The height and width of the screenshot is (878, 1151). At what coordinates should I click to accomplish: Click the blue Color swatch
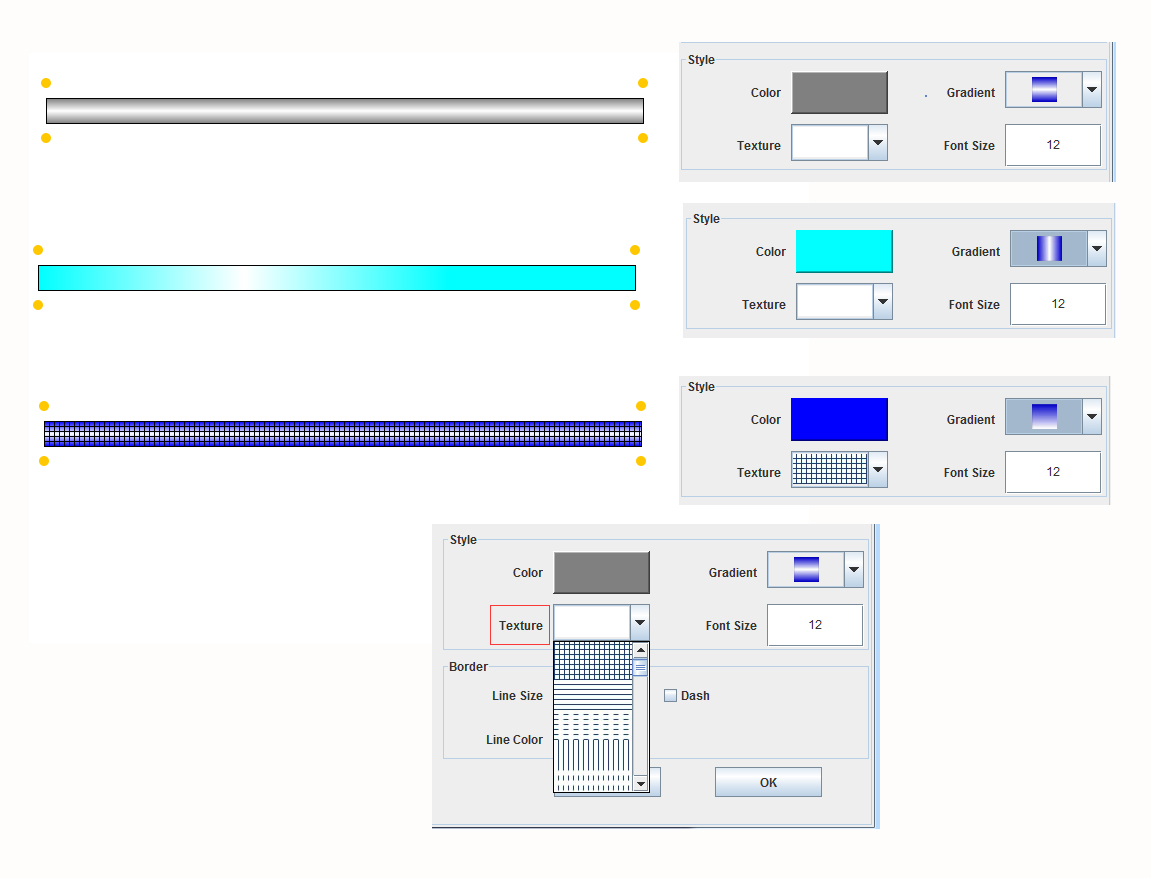point(839,419)
